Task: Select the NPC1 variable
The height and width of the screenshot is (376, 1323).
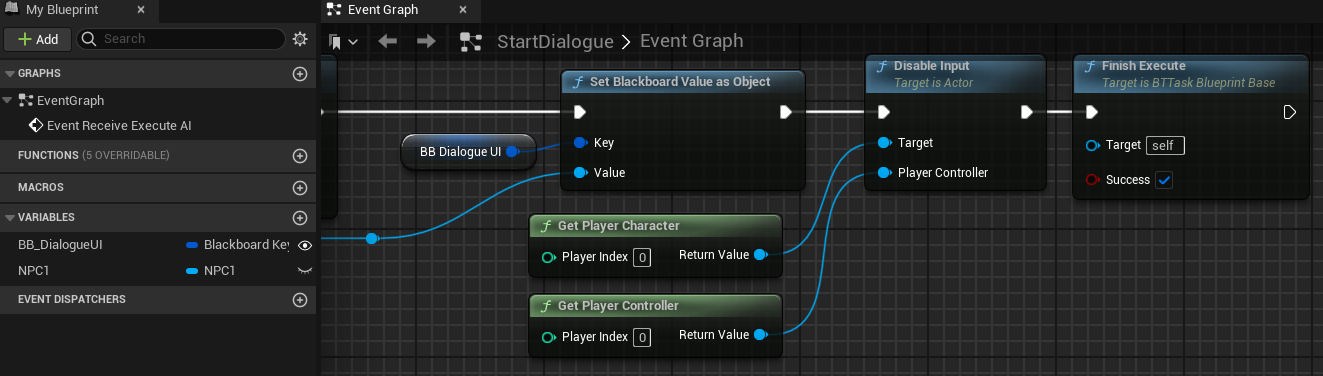Action: click(x=34, y=270)
